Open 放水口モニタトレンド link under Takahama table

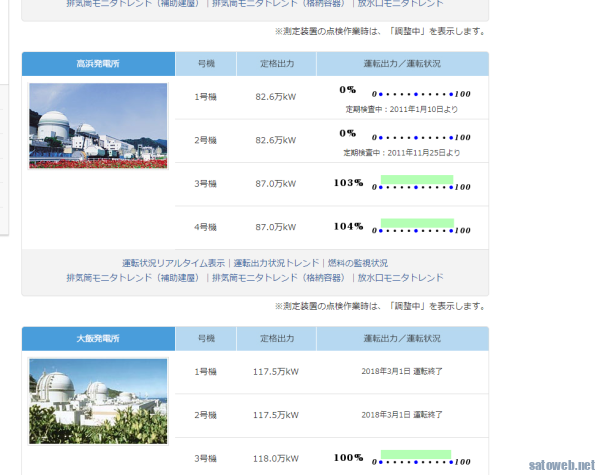tap(400, 277)
